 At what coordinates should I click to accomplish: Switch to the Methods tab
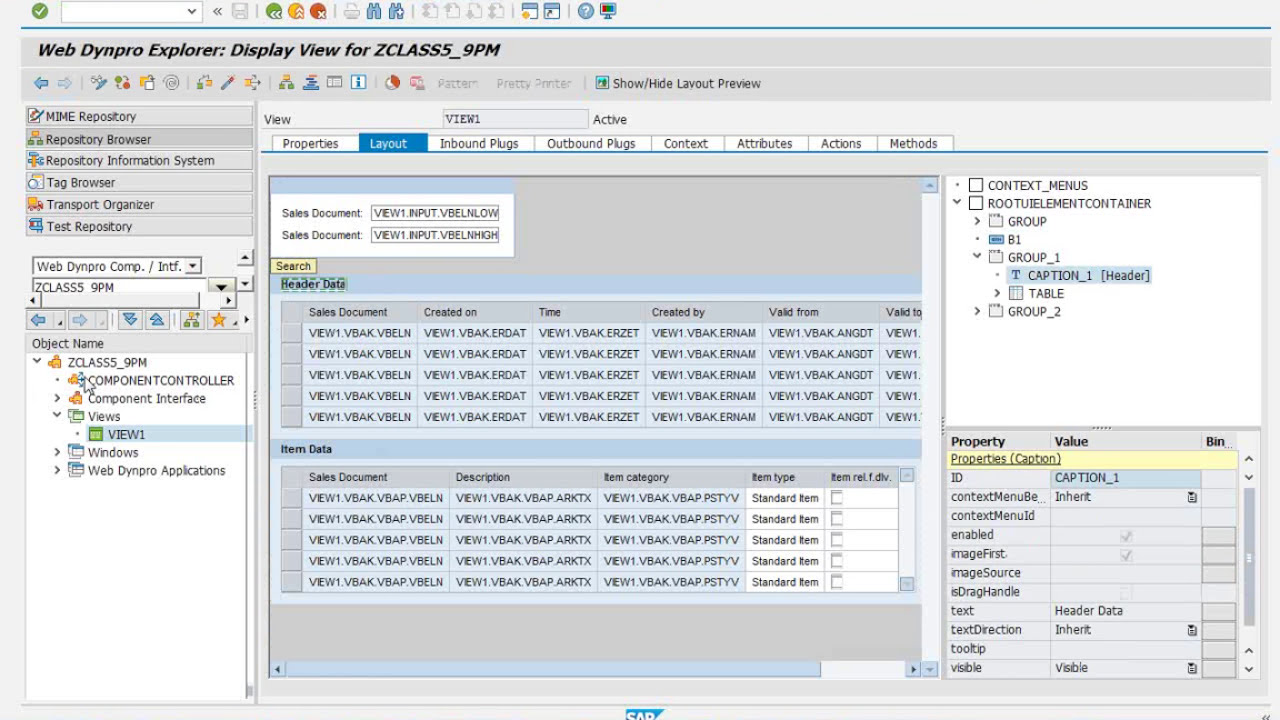(914, 143)
